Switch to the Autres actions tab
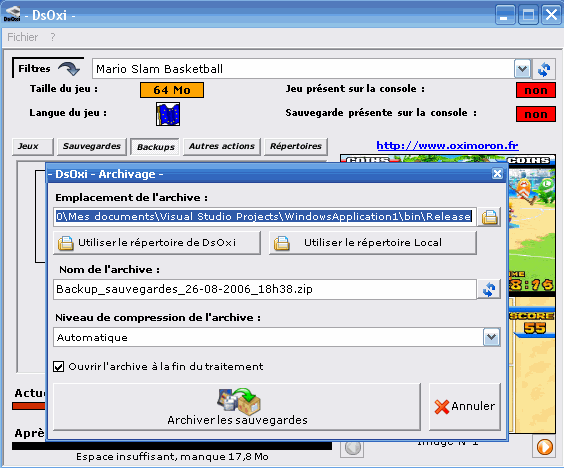564x468 pixels. pos(222,146)
